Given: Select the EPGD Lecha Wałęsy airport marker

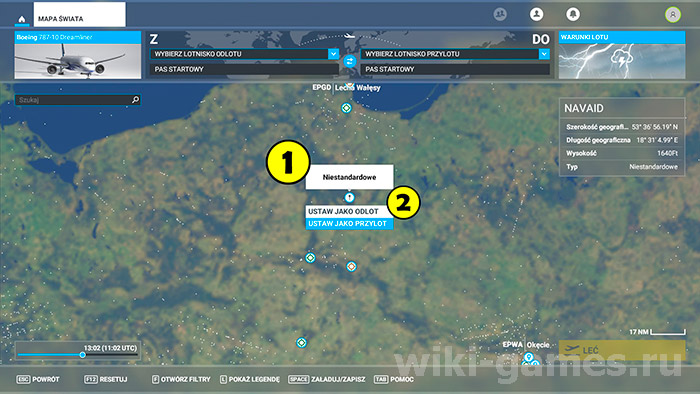Looking at the screenshot, I should (346, 108).
